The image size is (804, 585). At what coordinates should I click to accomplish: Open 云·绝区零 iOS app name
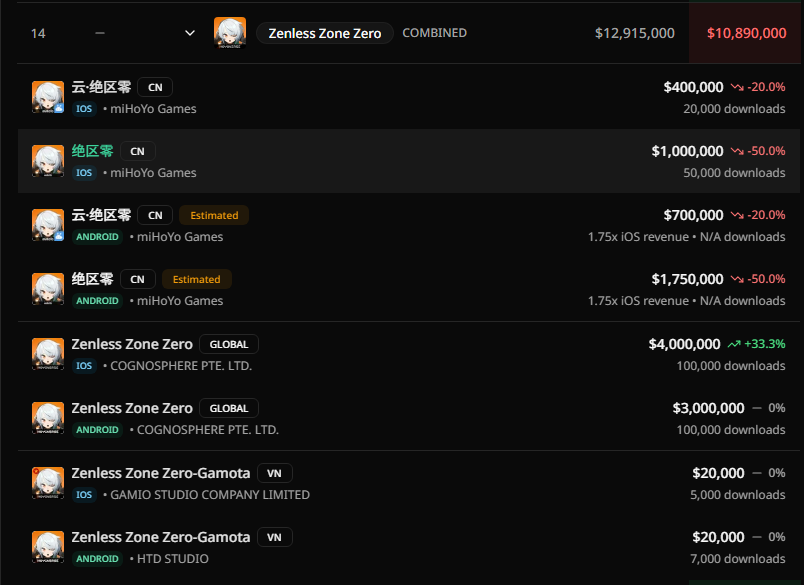101,87
